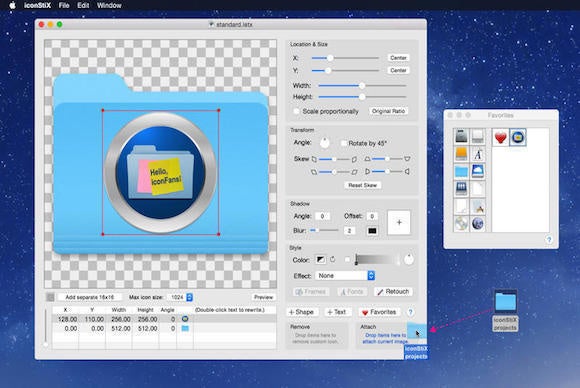Click the Preview button
The image size is (580, 388).
(x=263, y=297)
